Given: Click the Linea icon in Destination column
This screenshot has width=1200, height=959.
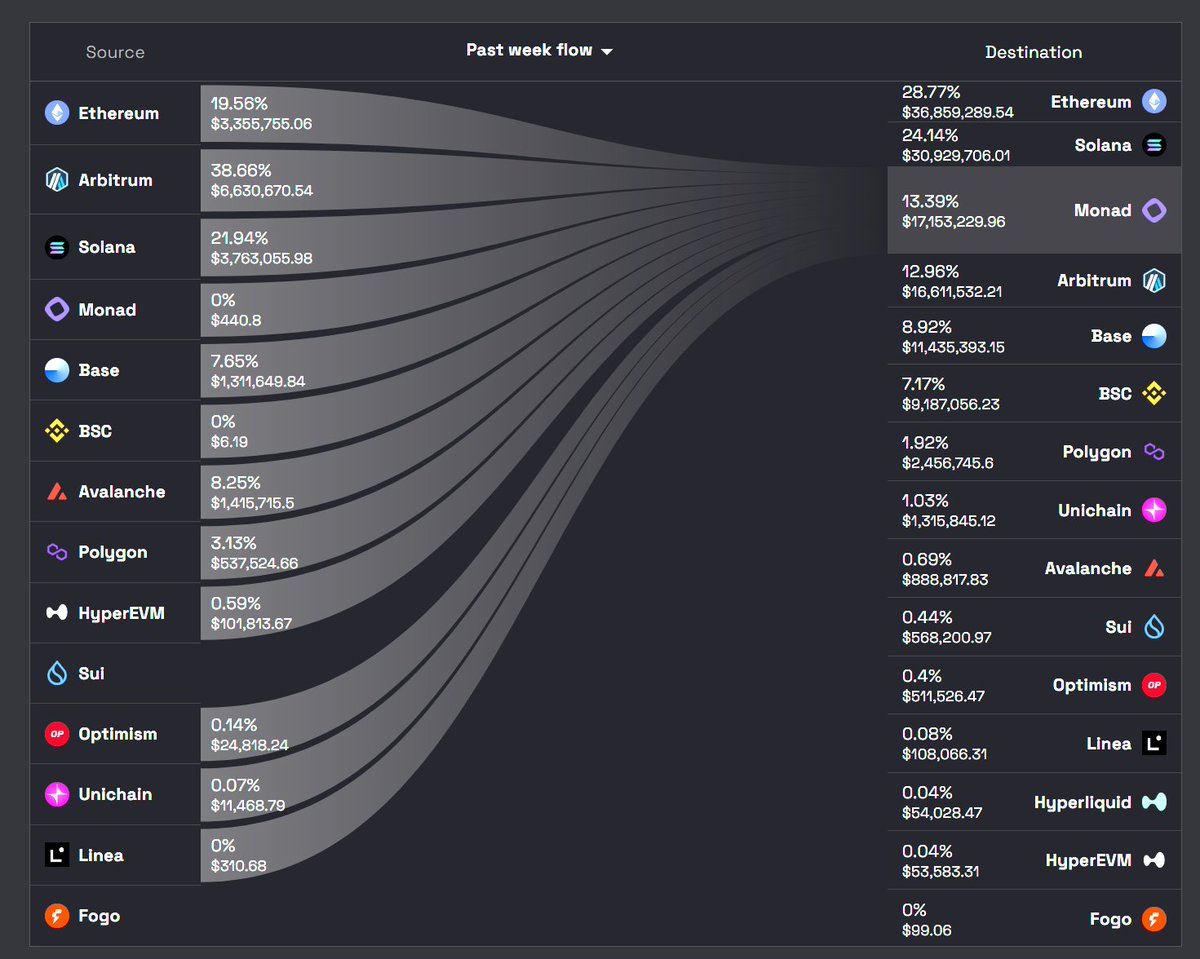Looking at the screenshot, I should tap(1154, 743).
